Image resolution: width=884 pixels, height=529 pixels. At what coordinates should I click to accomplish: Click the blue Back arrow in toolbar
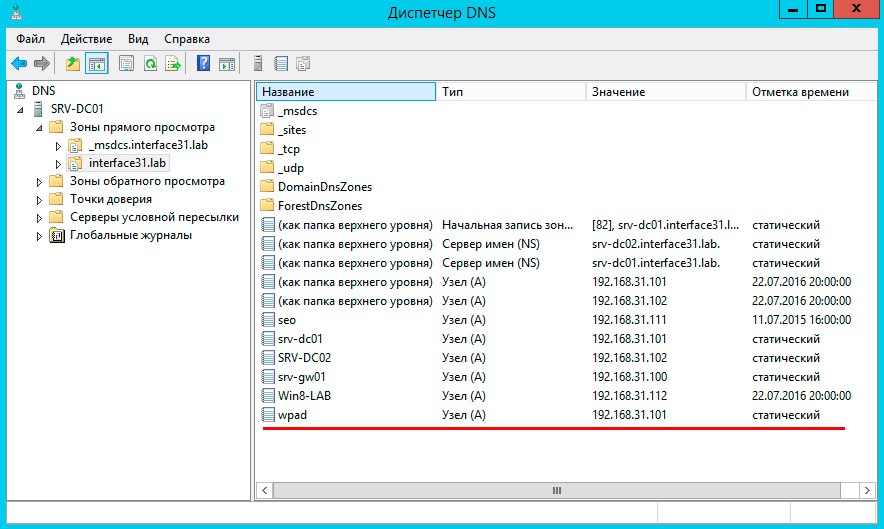tap(19, 64)
